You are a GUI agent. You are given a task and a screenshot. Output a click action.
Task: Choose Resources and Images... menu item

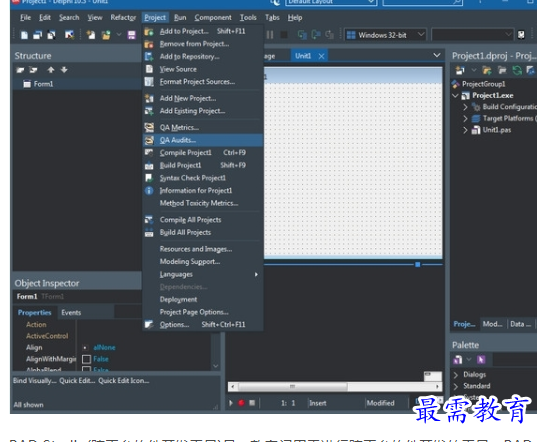tap(203, 249)
